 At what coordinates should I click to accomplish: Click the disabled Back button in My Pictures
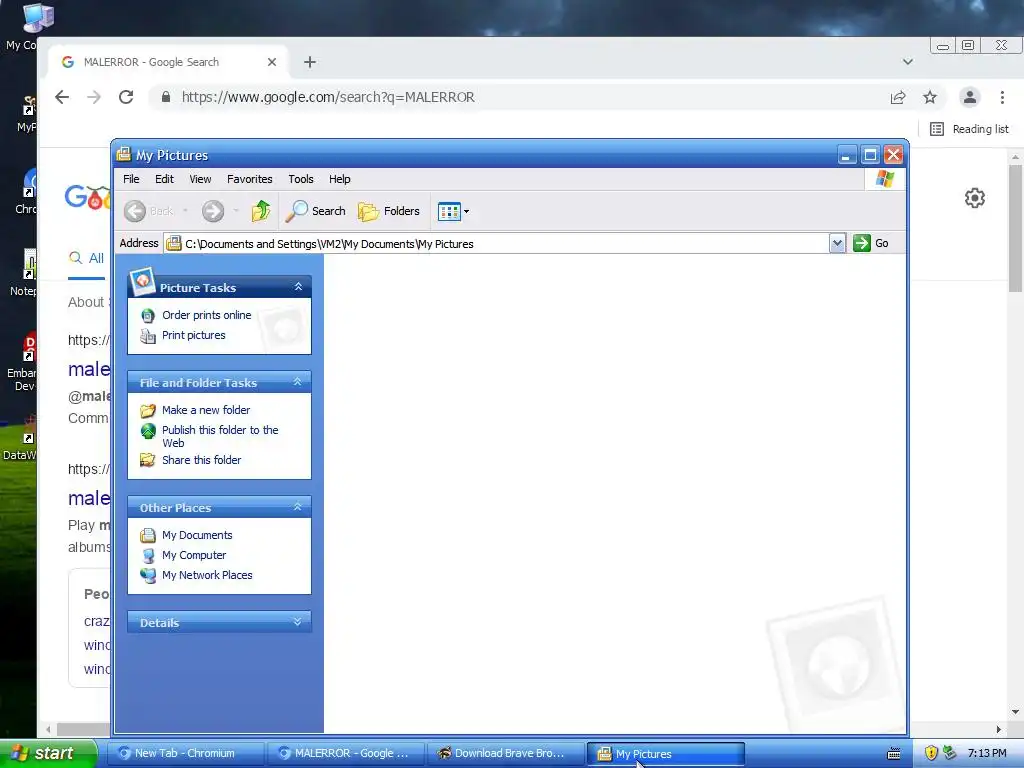point(149,211)
